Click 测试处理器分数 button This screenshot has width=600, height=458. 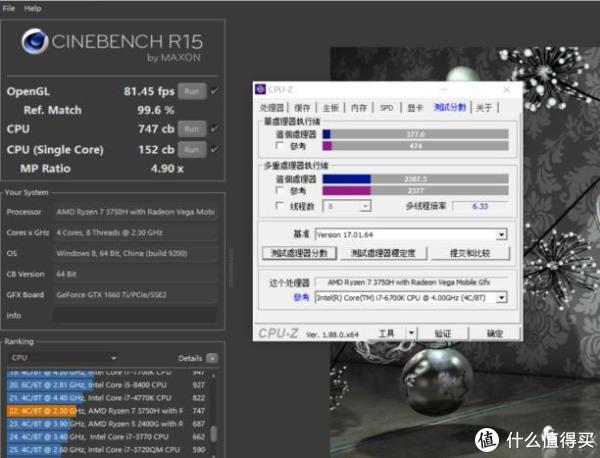[299, 253]
